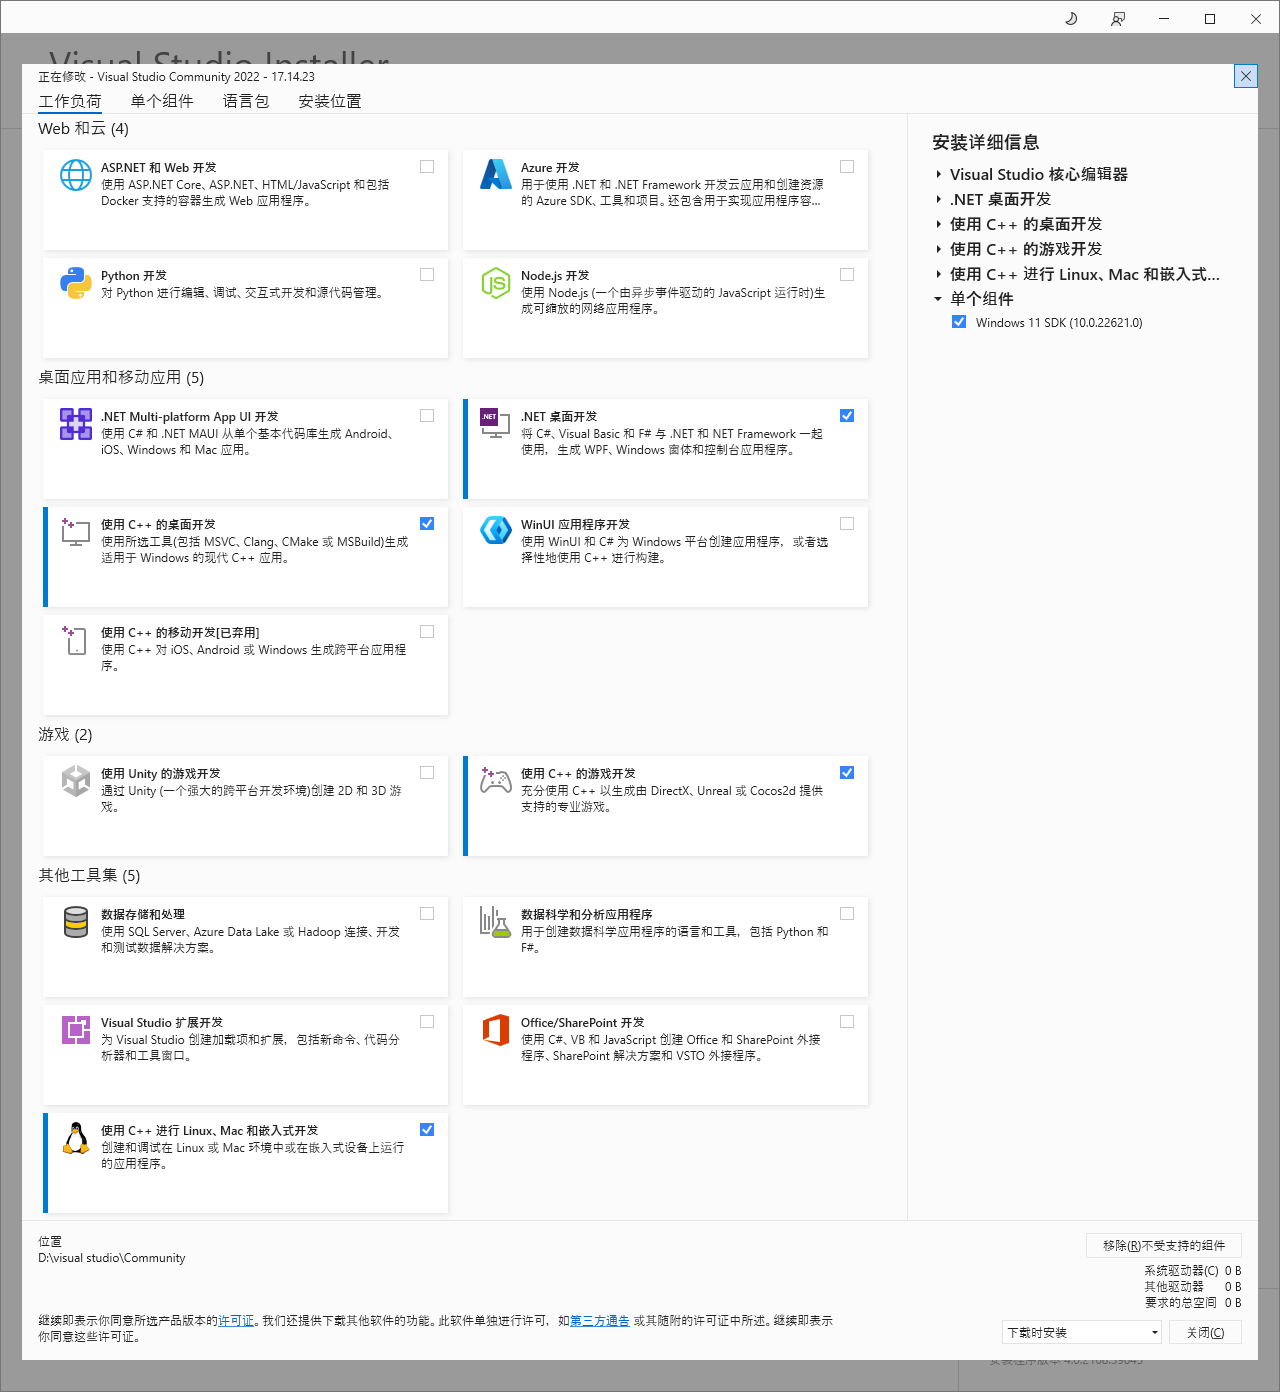
Task: Switch to the 语言包 tab
Action: [246, 101]
